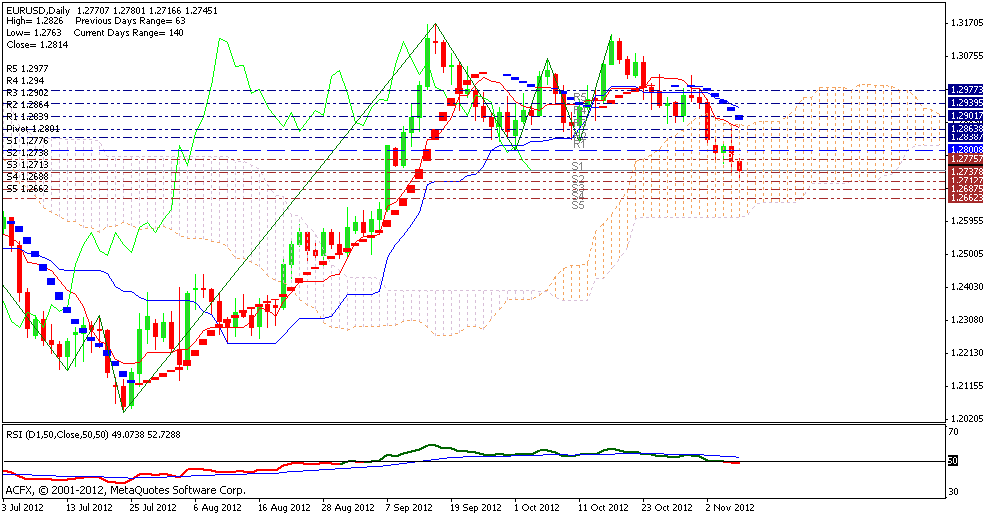Click the 7 Sep 2012 date label
The width and height of the screenshot is (983, 515).
point(408,506)
